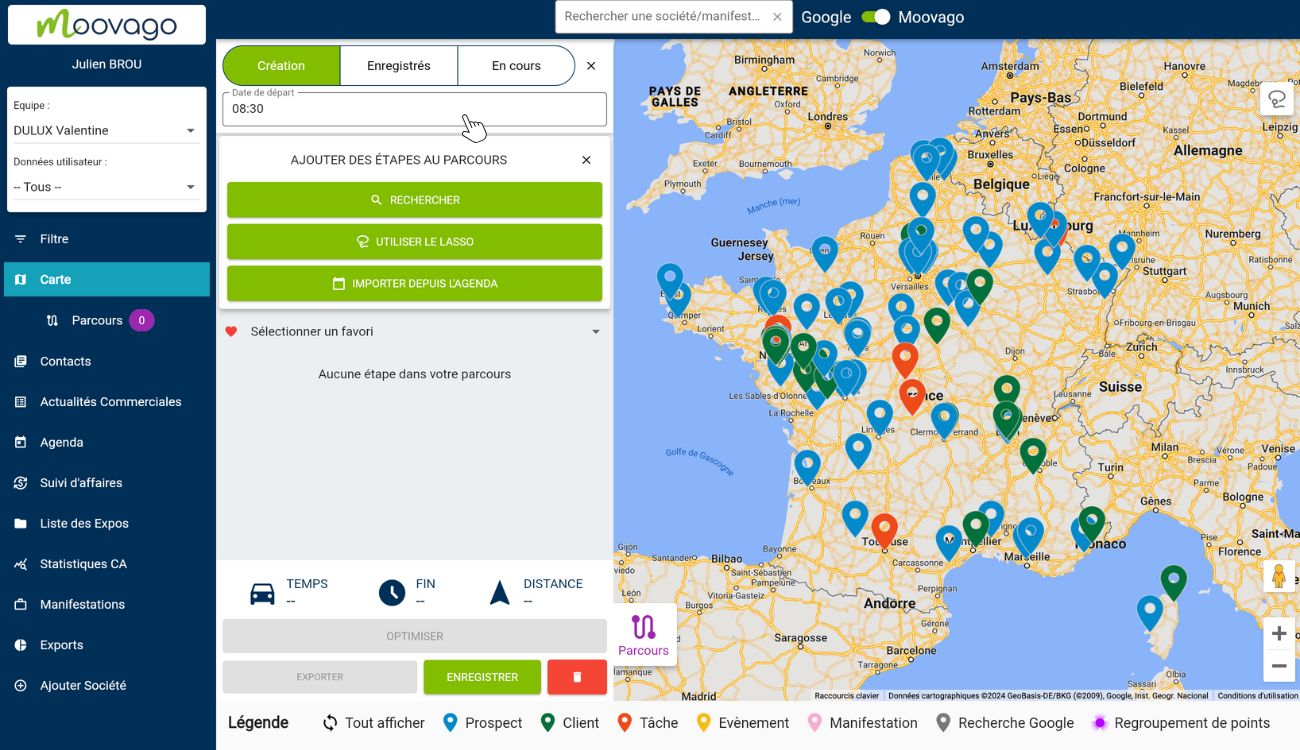Toggle Client filter in legend
The width and height of the screenshot is (1300, 750).
569,723
